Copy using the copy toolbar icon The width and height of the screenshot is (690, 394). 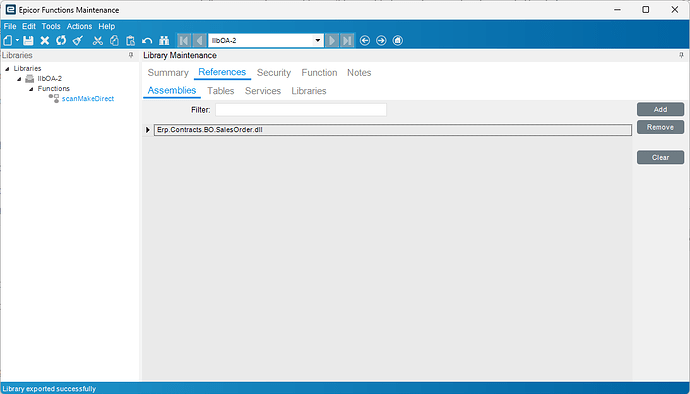114,41
